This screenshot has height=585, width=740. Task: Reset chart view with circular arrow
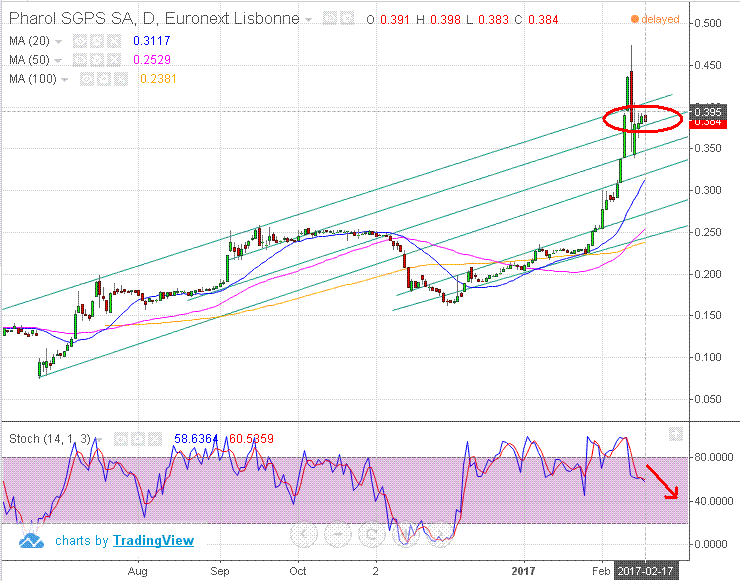pos(371,535)
